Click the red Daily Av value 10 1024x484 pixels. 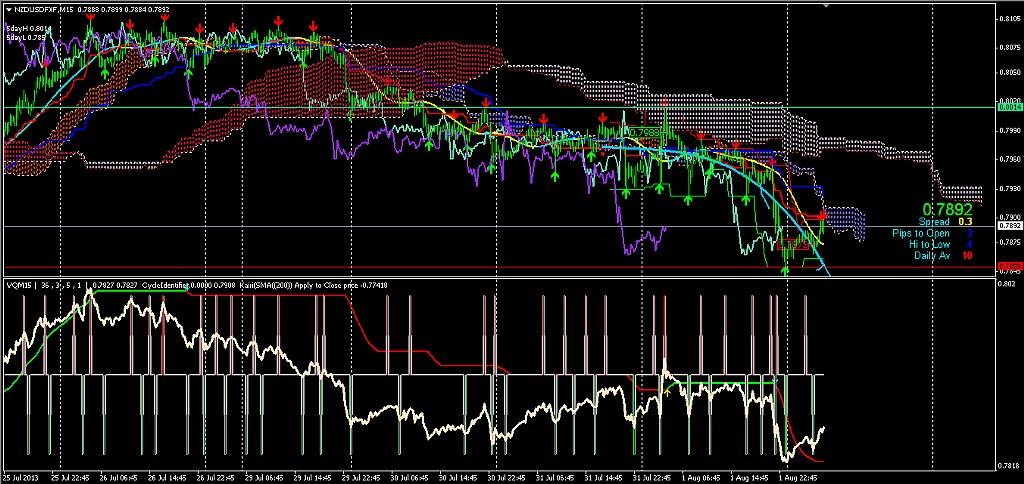[968, 255]
